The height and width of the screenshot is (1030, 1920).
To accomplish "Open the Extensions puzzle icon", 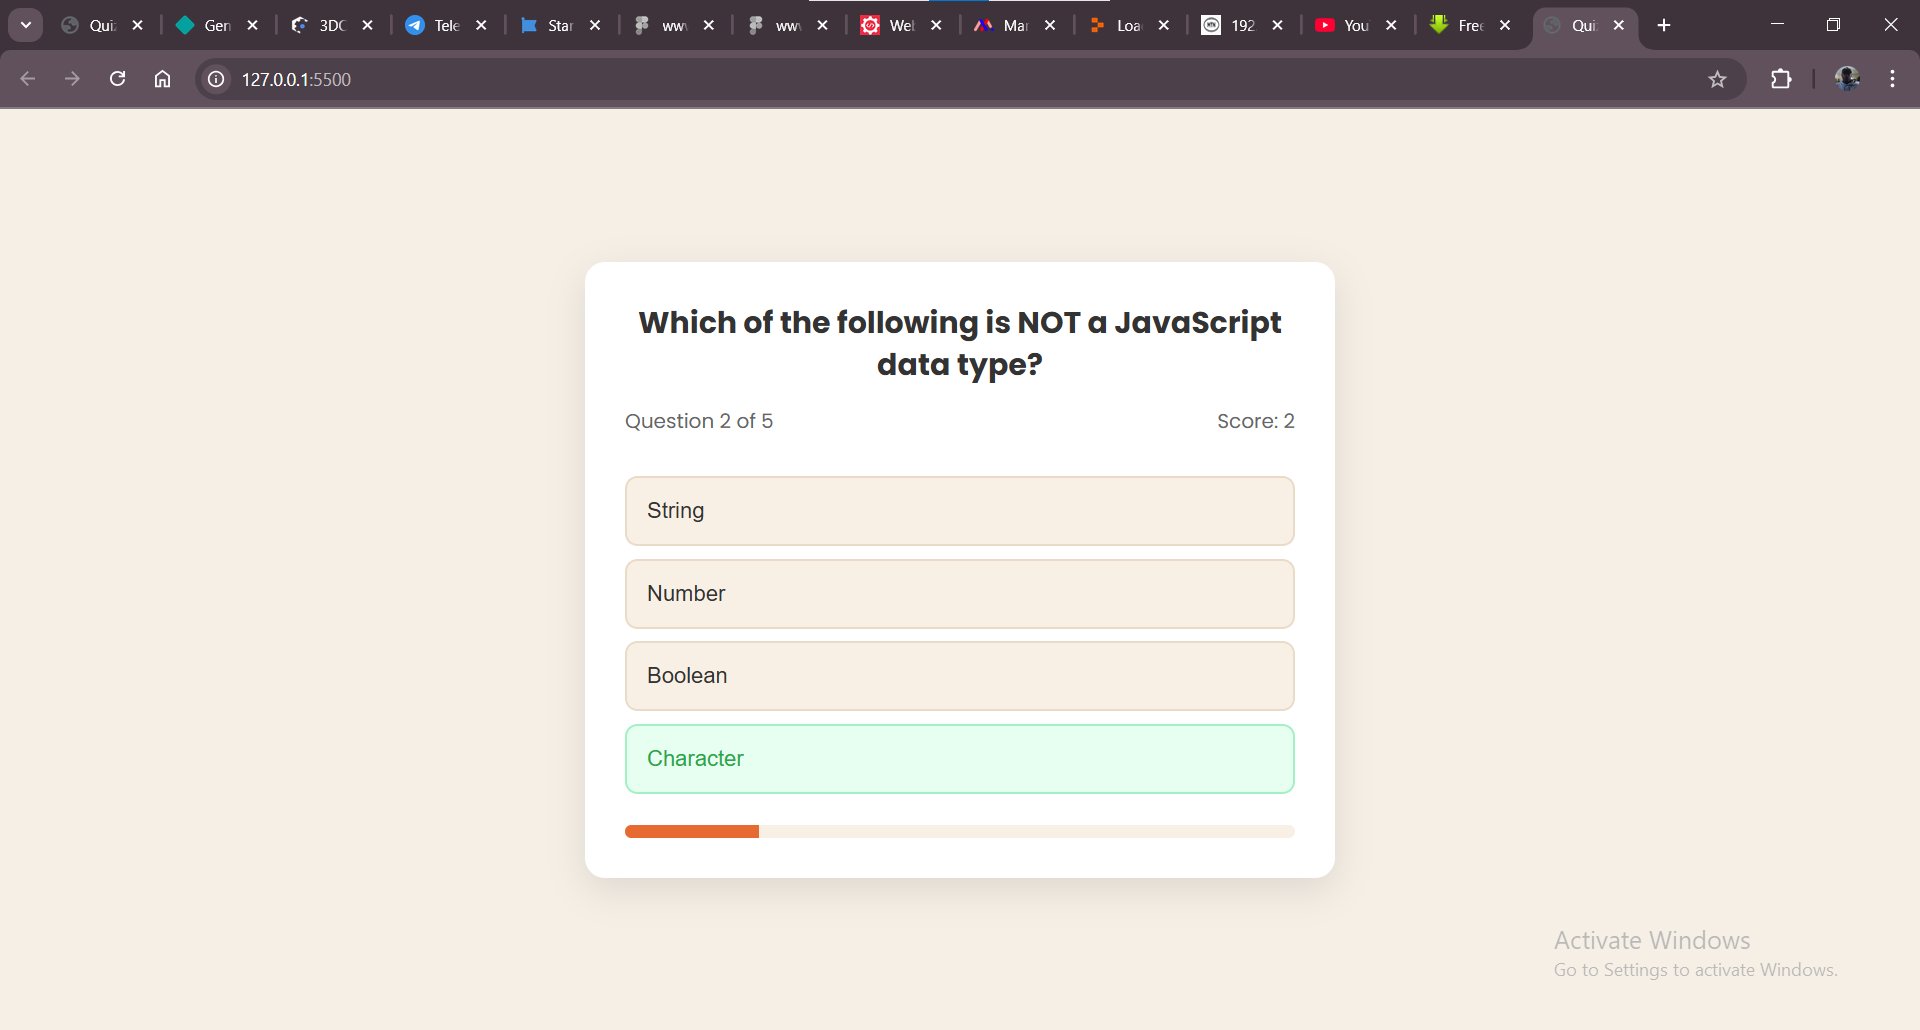I will point(1781,79).
